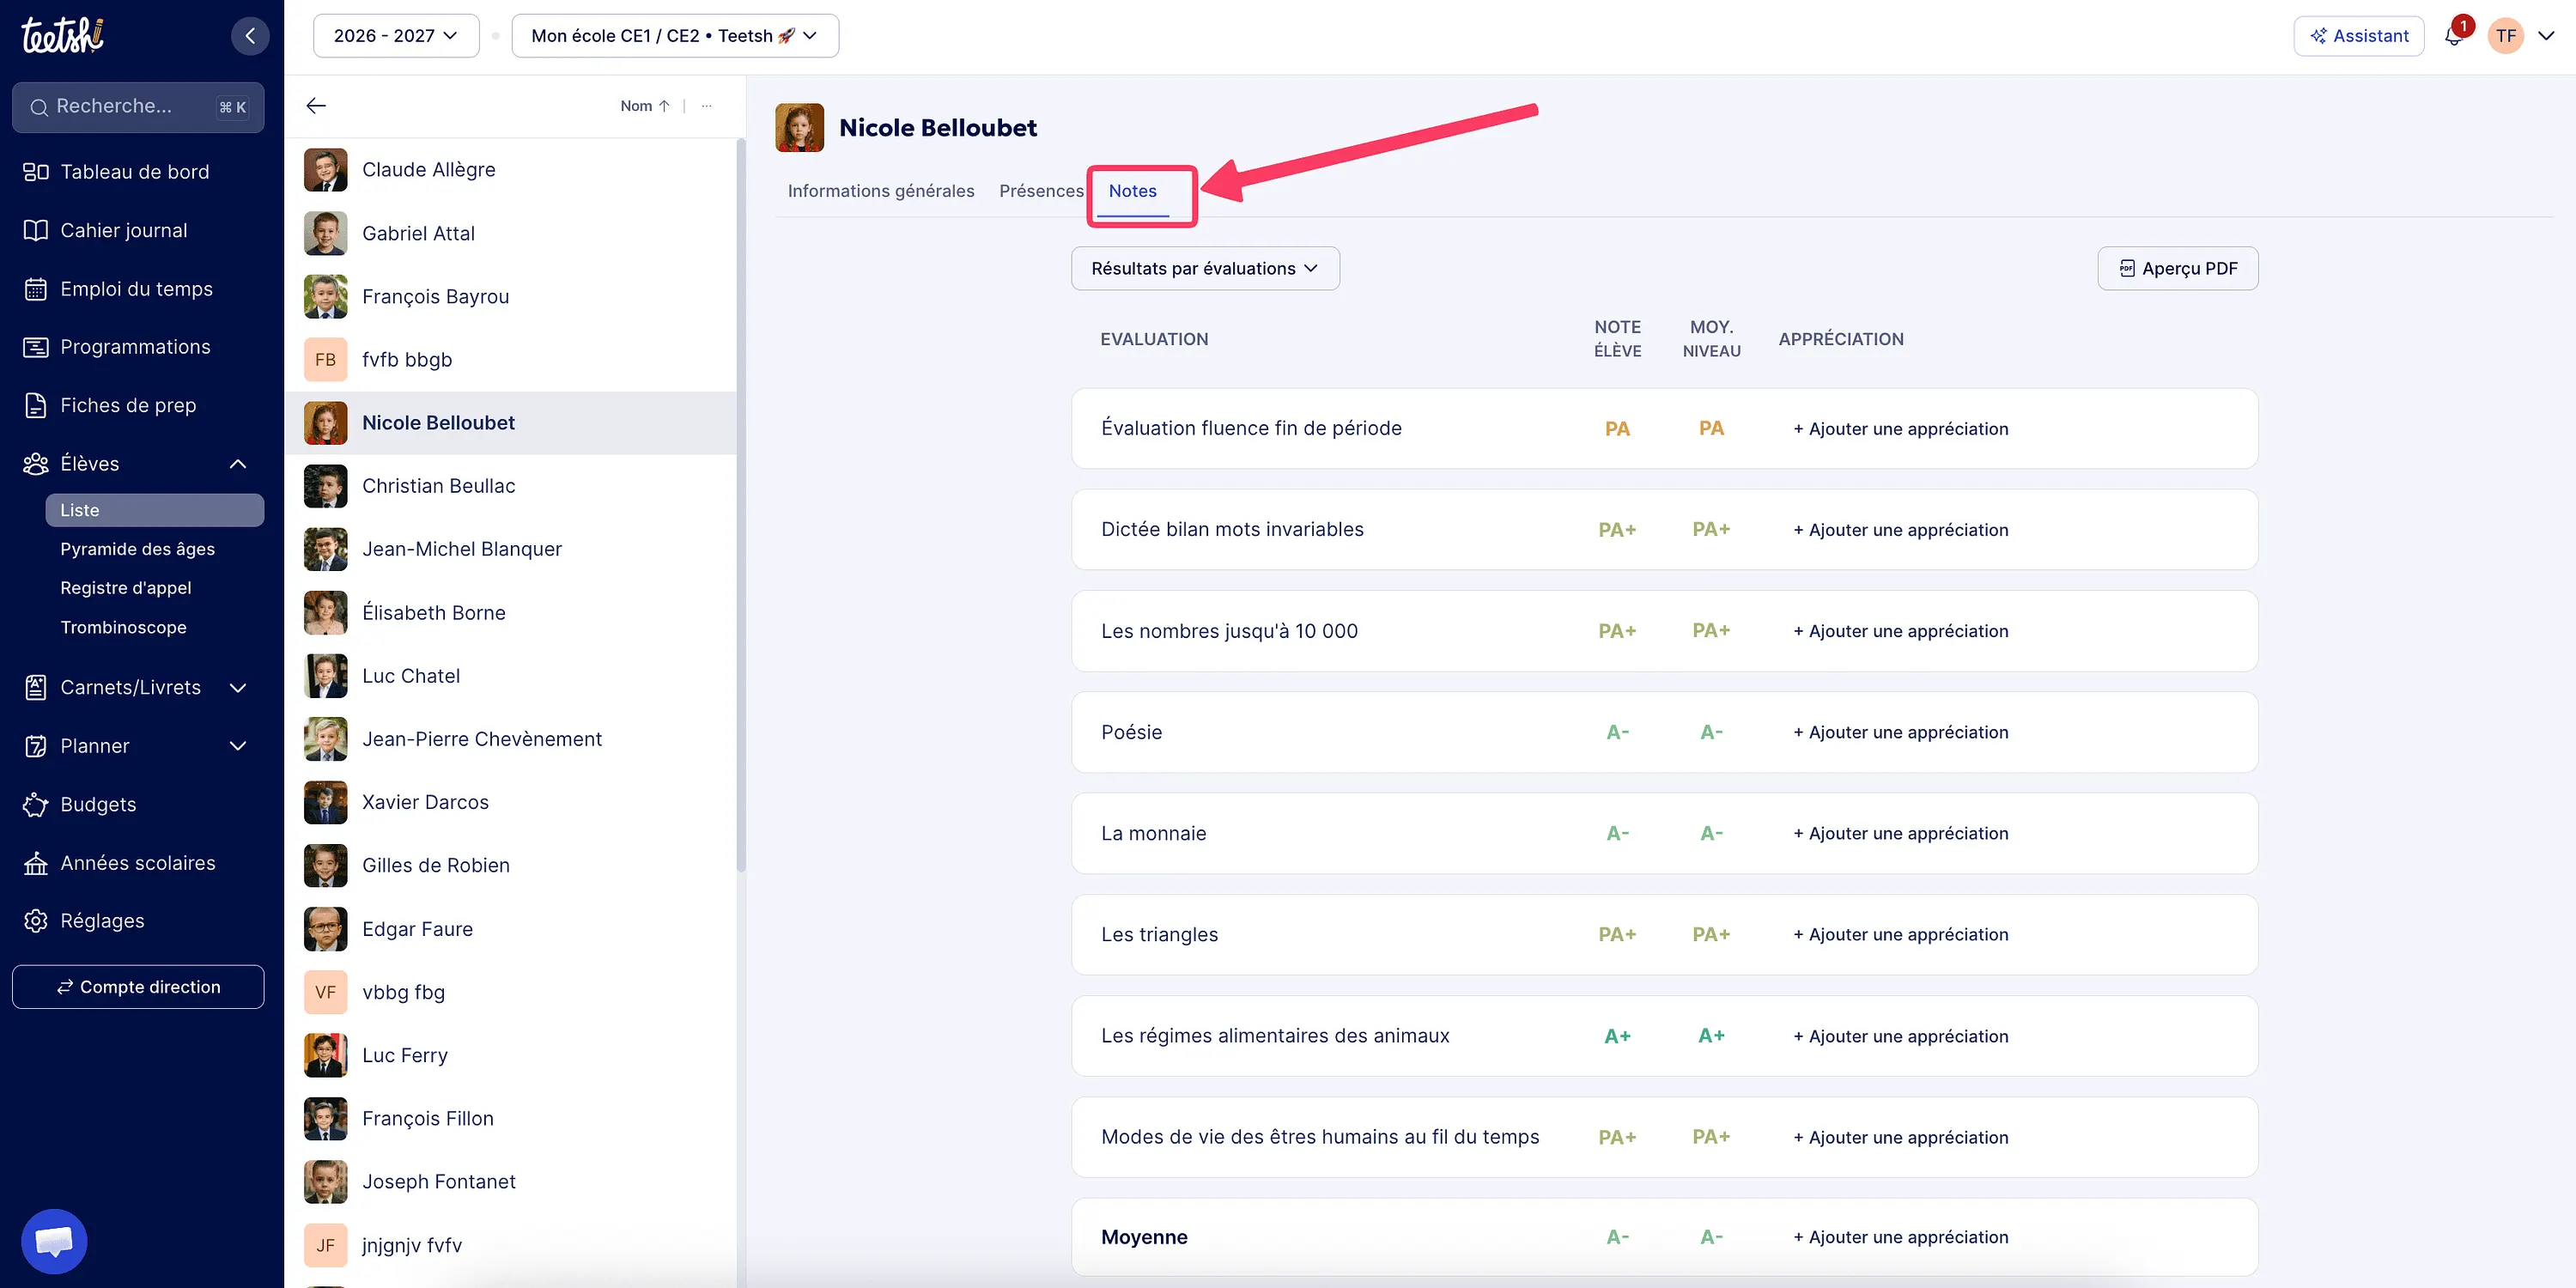Open the Tableau de bord page
Screen dimensions: 2576x1288
click(x=134, y=172)
